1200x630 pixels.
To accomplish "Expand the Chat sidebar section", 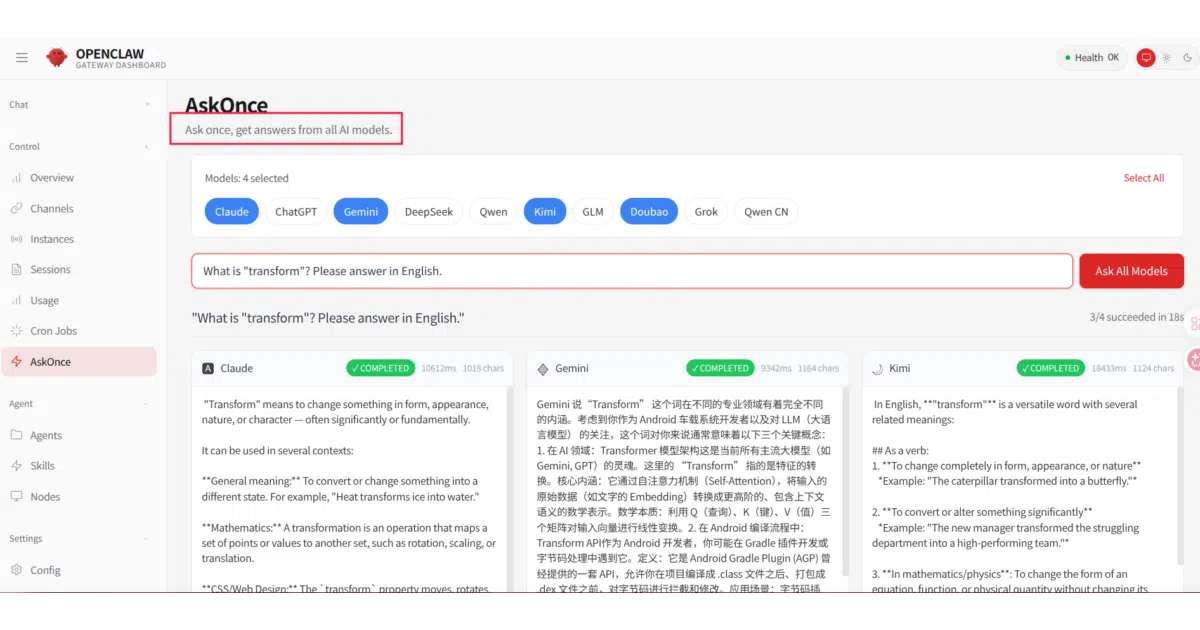I will [x=78, y=105].
